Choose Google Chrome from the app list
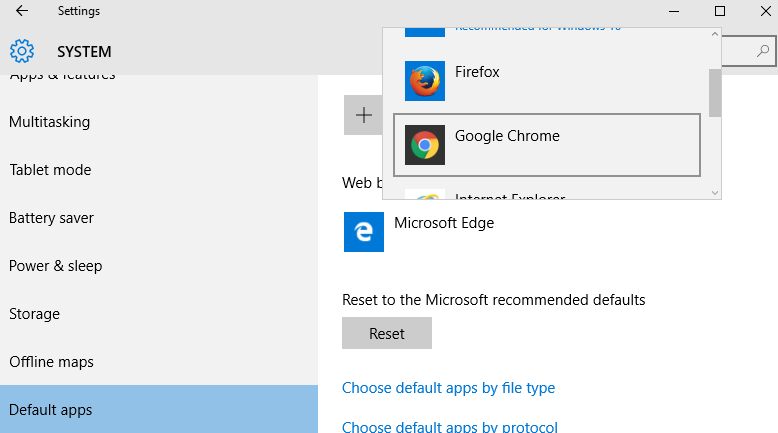The width and height of the screenshot is (778, 433). [x=547, y=145]
